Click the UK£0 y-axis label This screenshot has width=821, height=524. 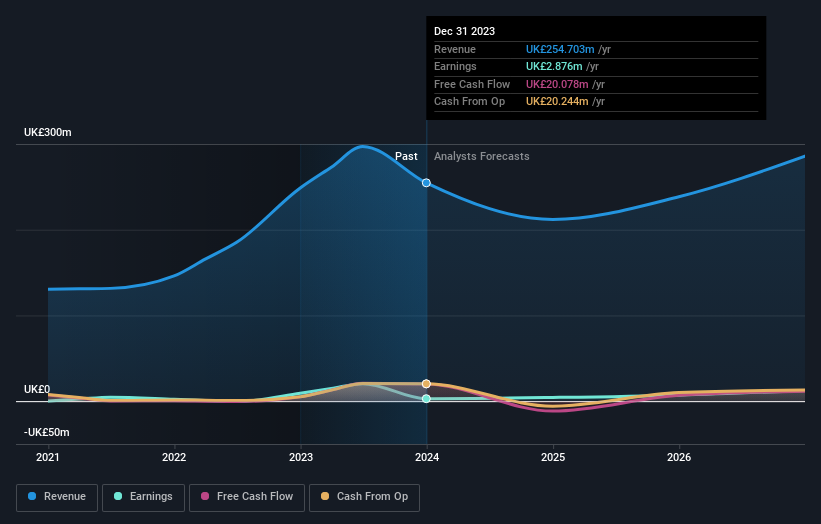coord(37,389)
